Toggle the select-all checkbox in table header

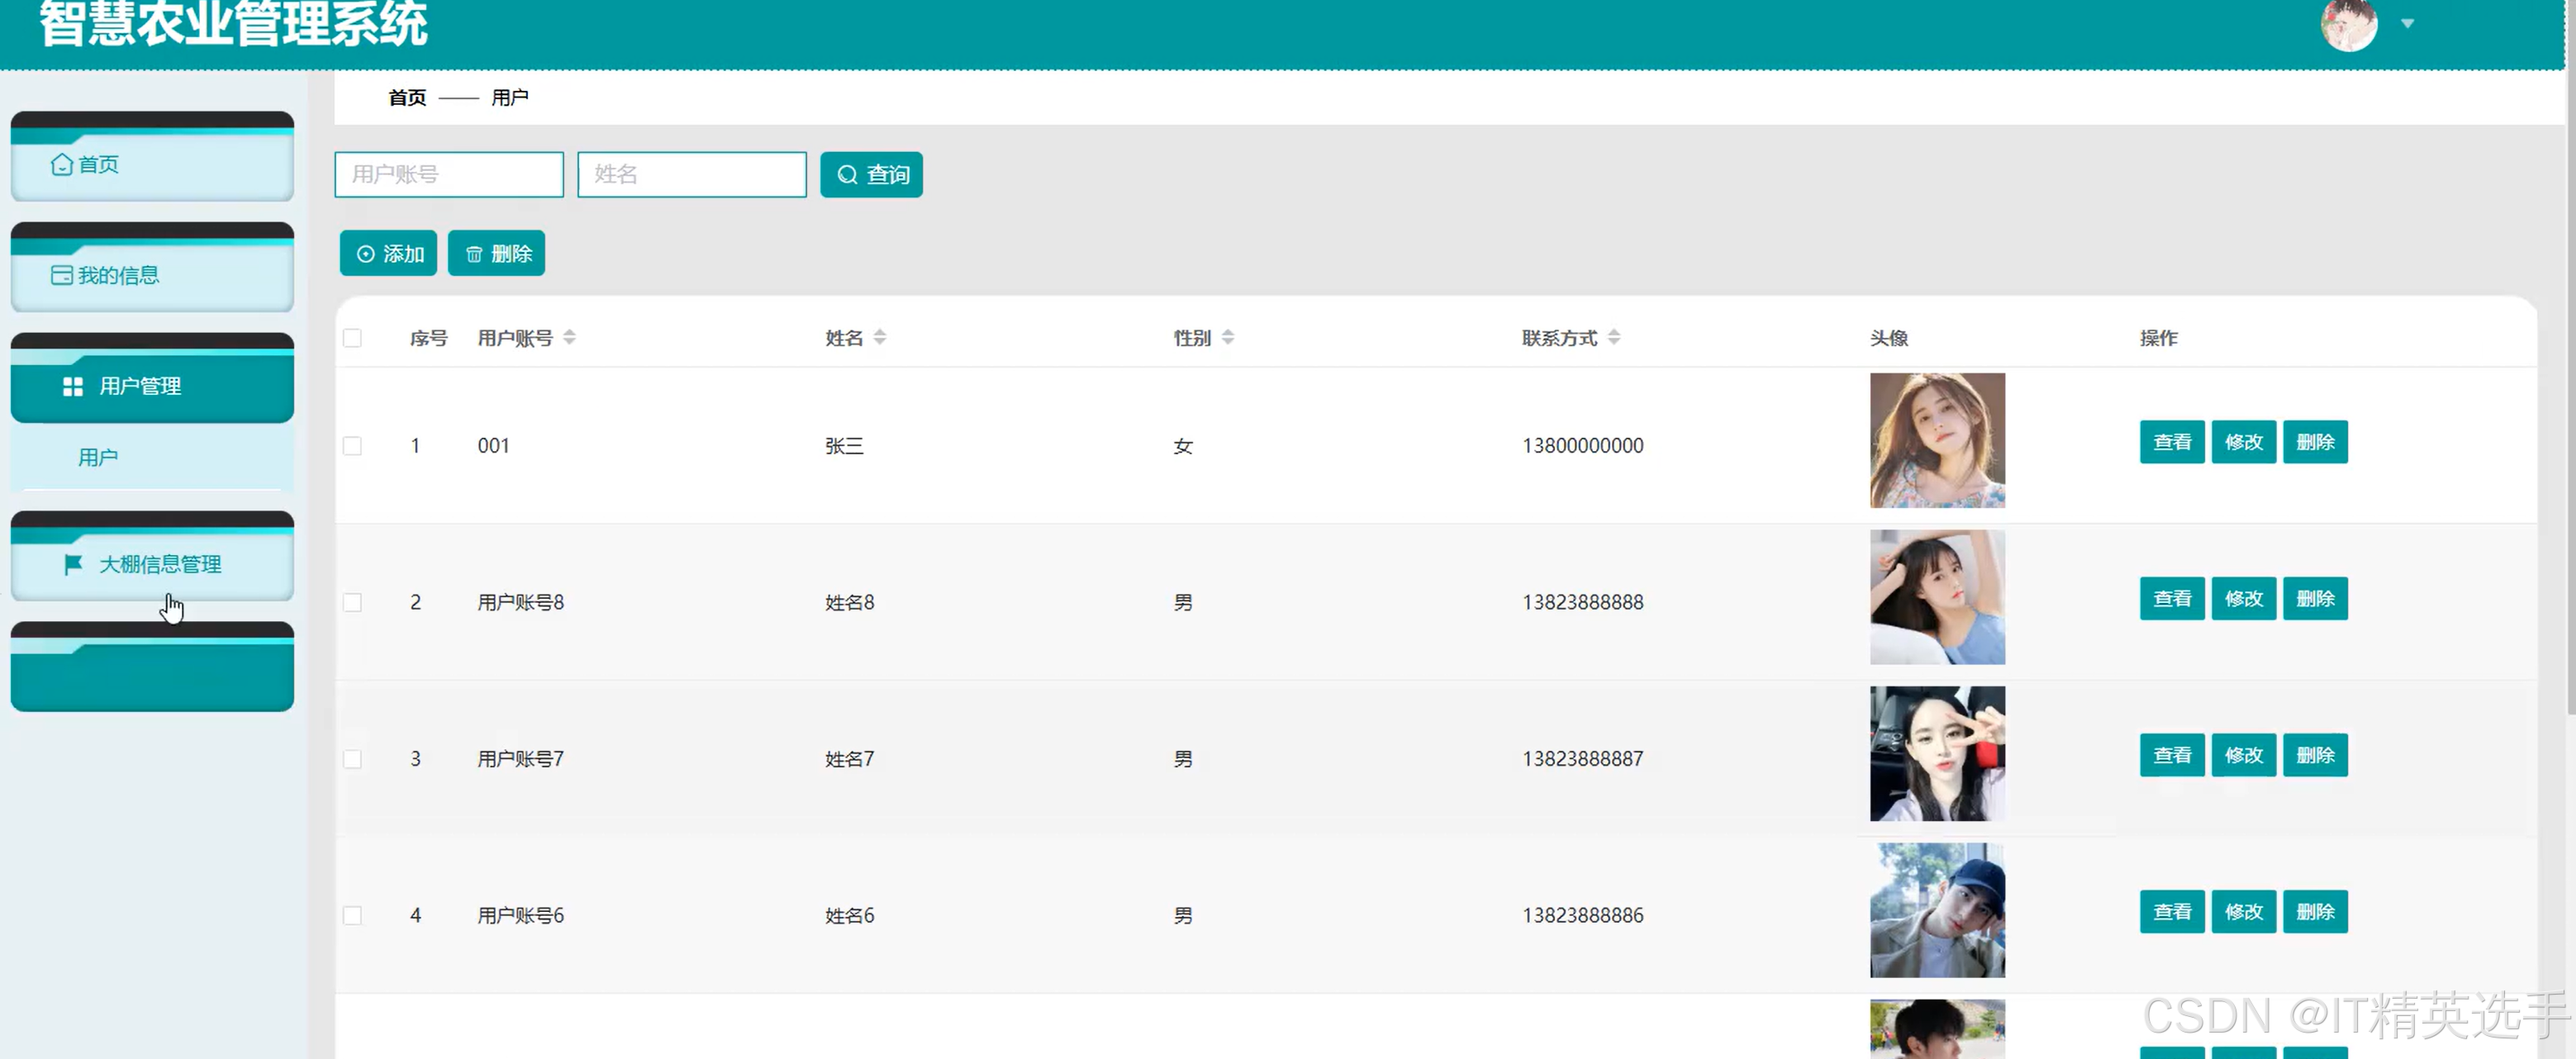(x=352, y=338)
